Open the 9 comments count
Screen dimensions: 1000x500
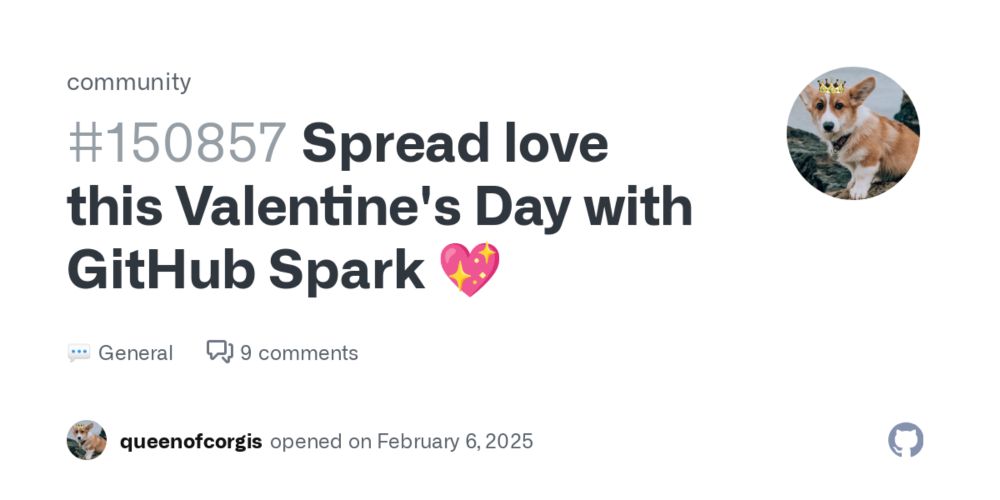[299, 353]
